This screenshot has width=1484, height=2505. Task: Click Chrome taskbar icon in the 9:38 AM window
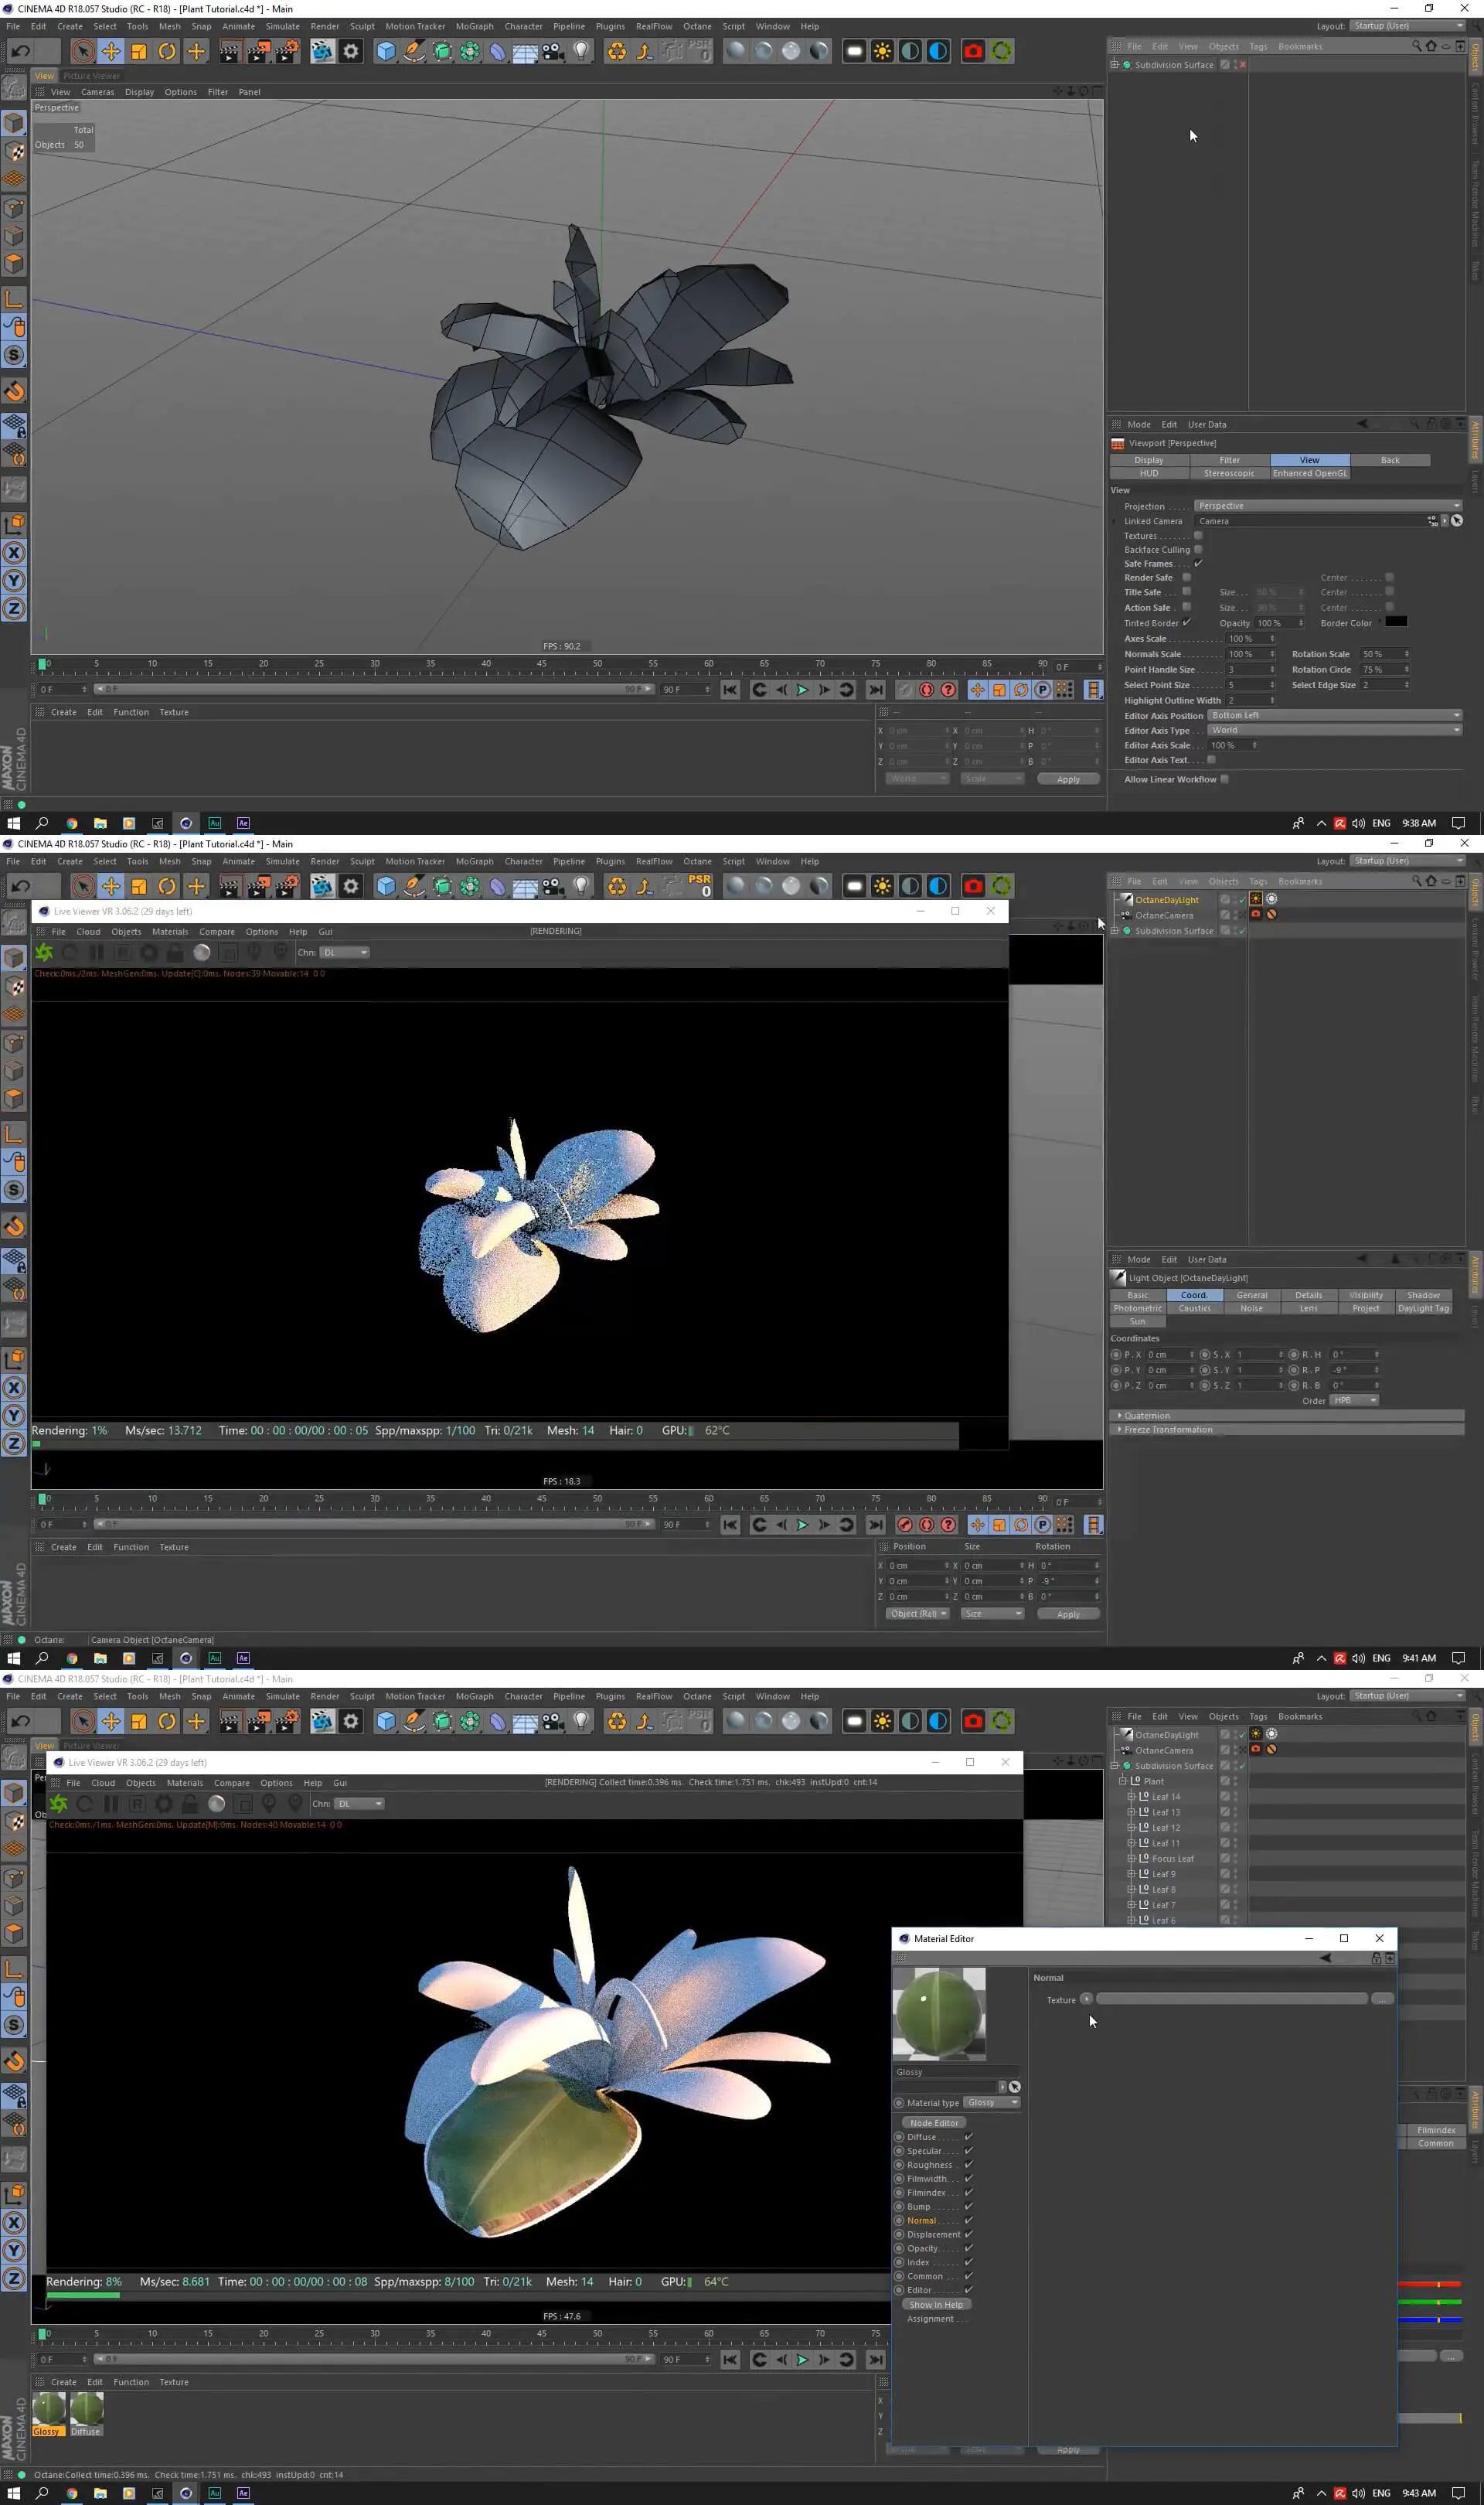click(x=72, y=823)
